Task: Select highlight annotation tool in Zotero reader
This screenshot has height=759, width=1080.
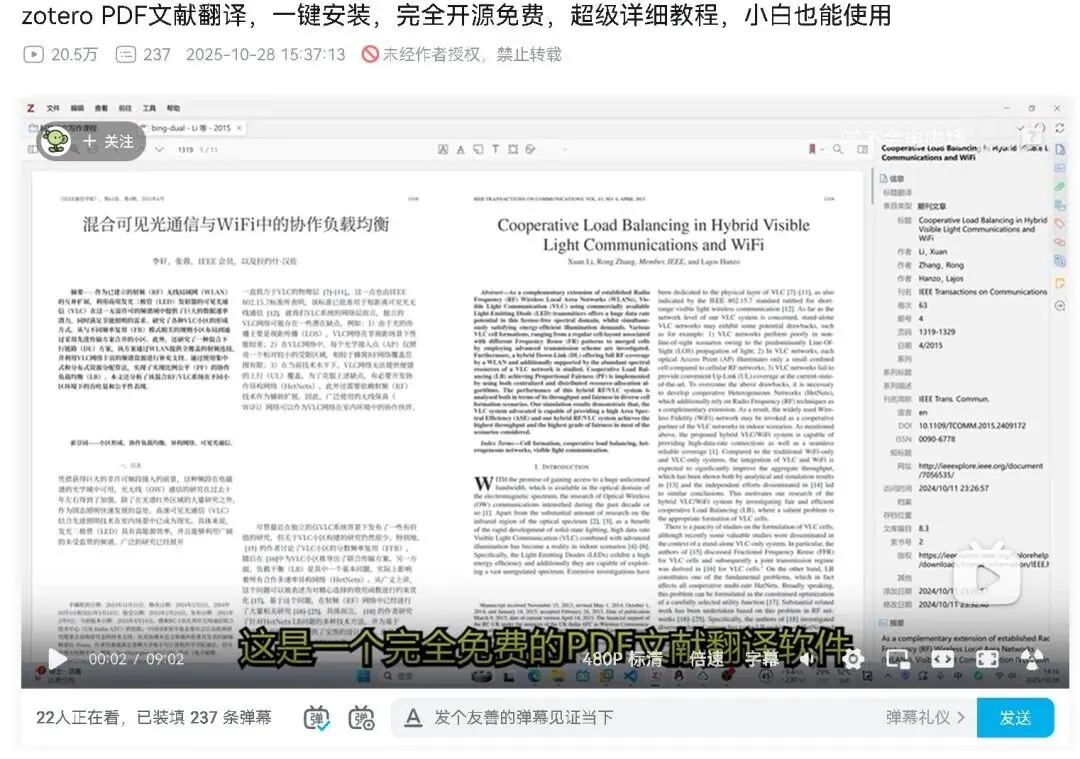Action: [x=443, y=149]
